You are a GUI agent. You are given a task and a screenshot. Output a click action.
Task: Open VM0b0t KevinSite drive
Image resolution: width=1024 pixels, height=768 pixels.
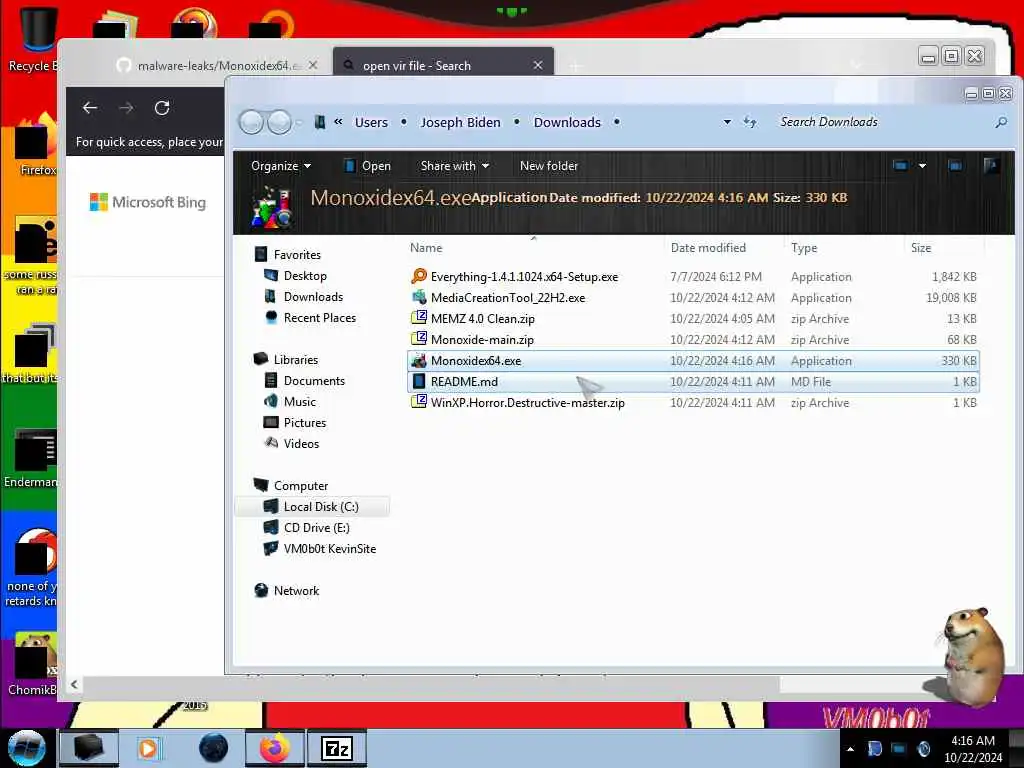pyautogui.click(x=329, y=549)
